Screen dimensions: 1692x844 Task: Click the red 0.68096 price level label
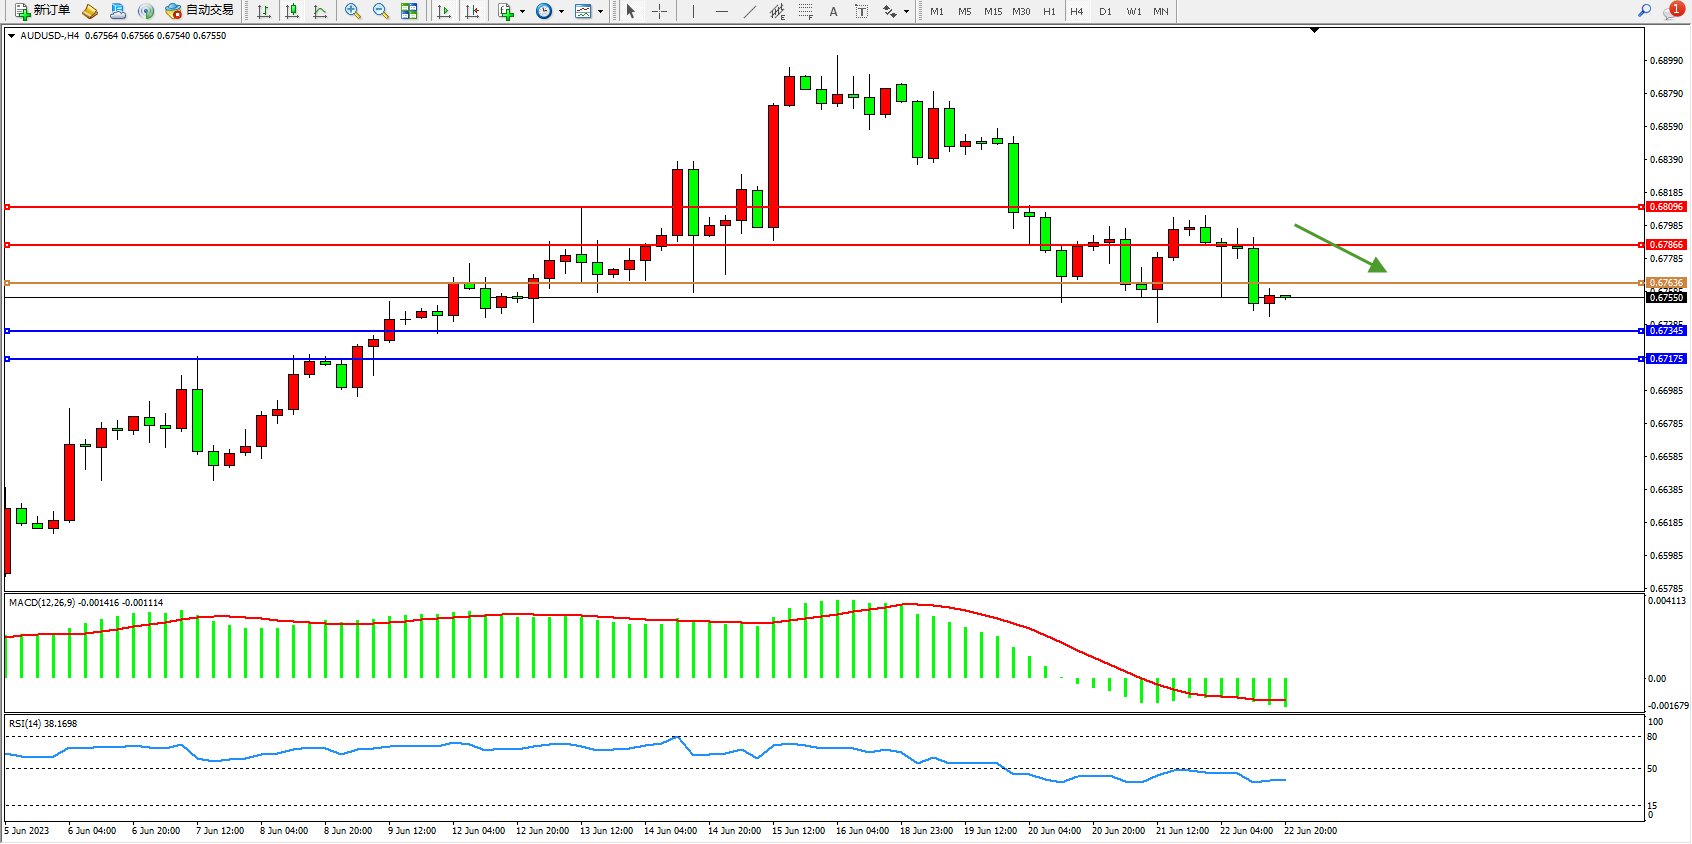pyautogui.click(x=1666, y=207)
